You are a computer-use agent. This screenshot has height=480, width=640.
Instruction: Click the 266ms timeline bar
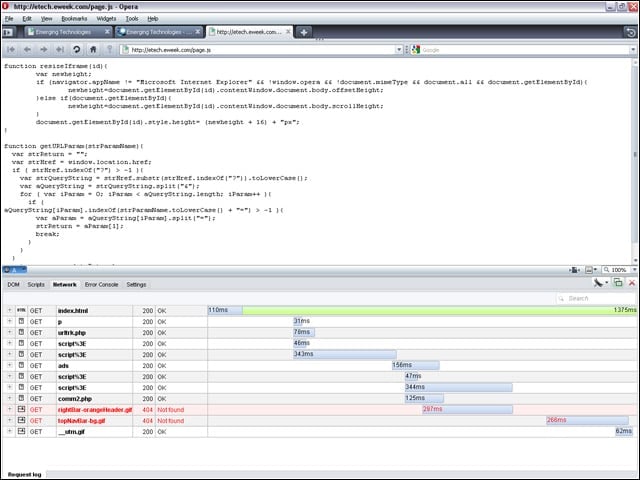587,420
